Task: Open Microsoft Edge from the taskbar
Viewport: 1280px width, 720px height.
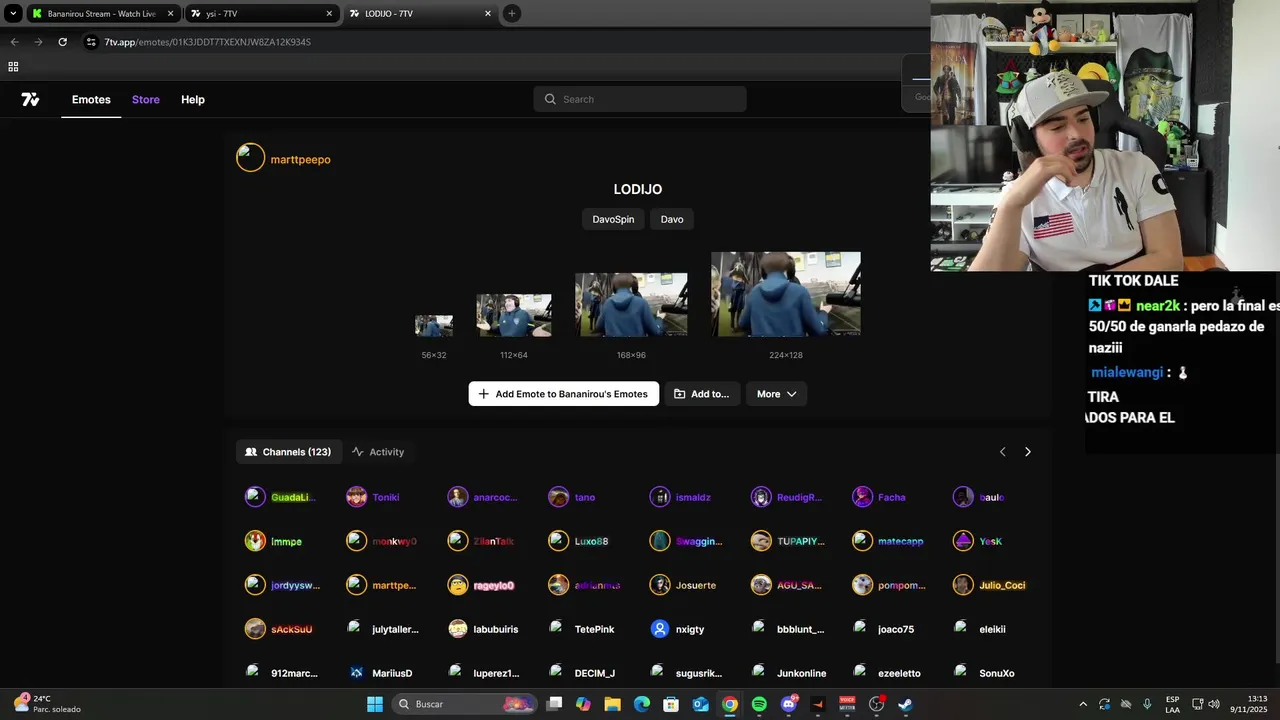Action: click(x=642, y=704)
